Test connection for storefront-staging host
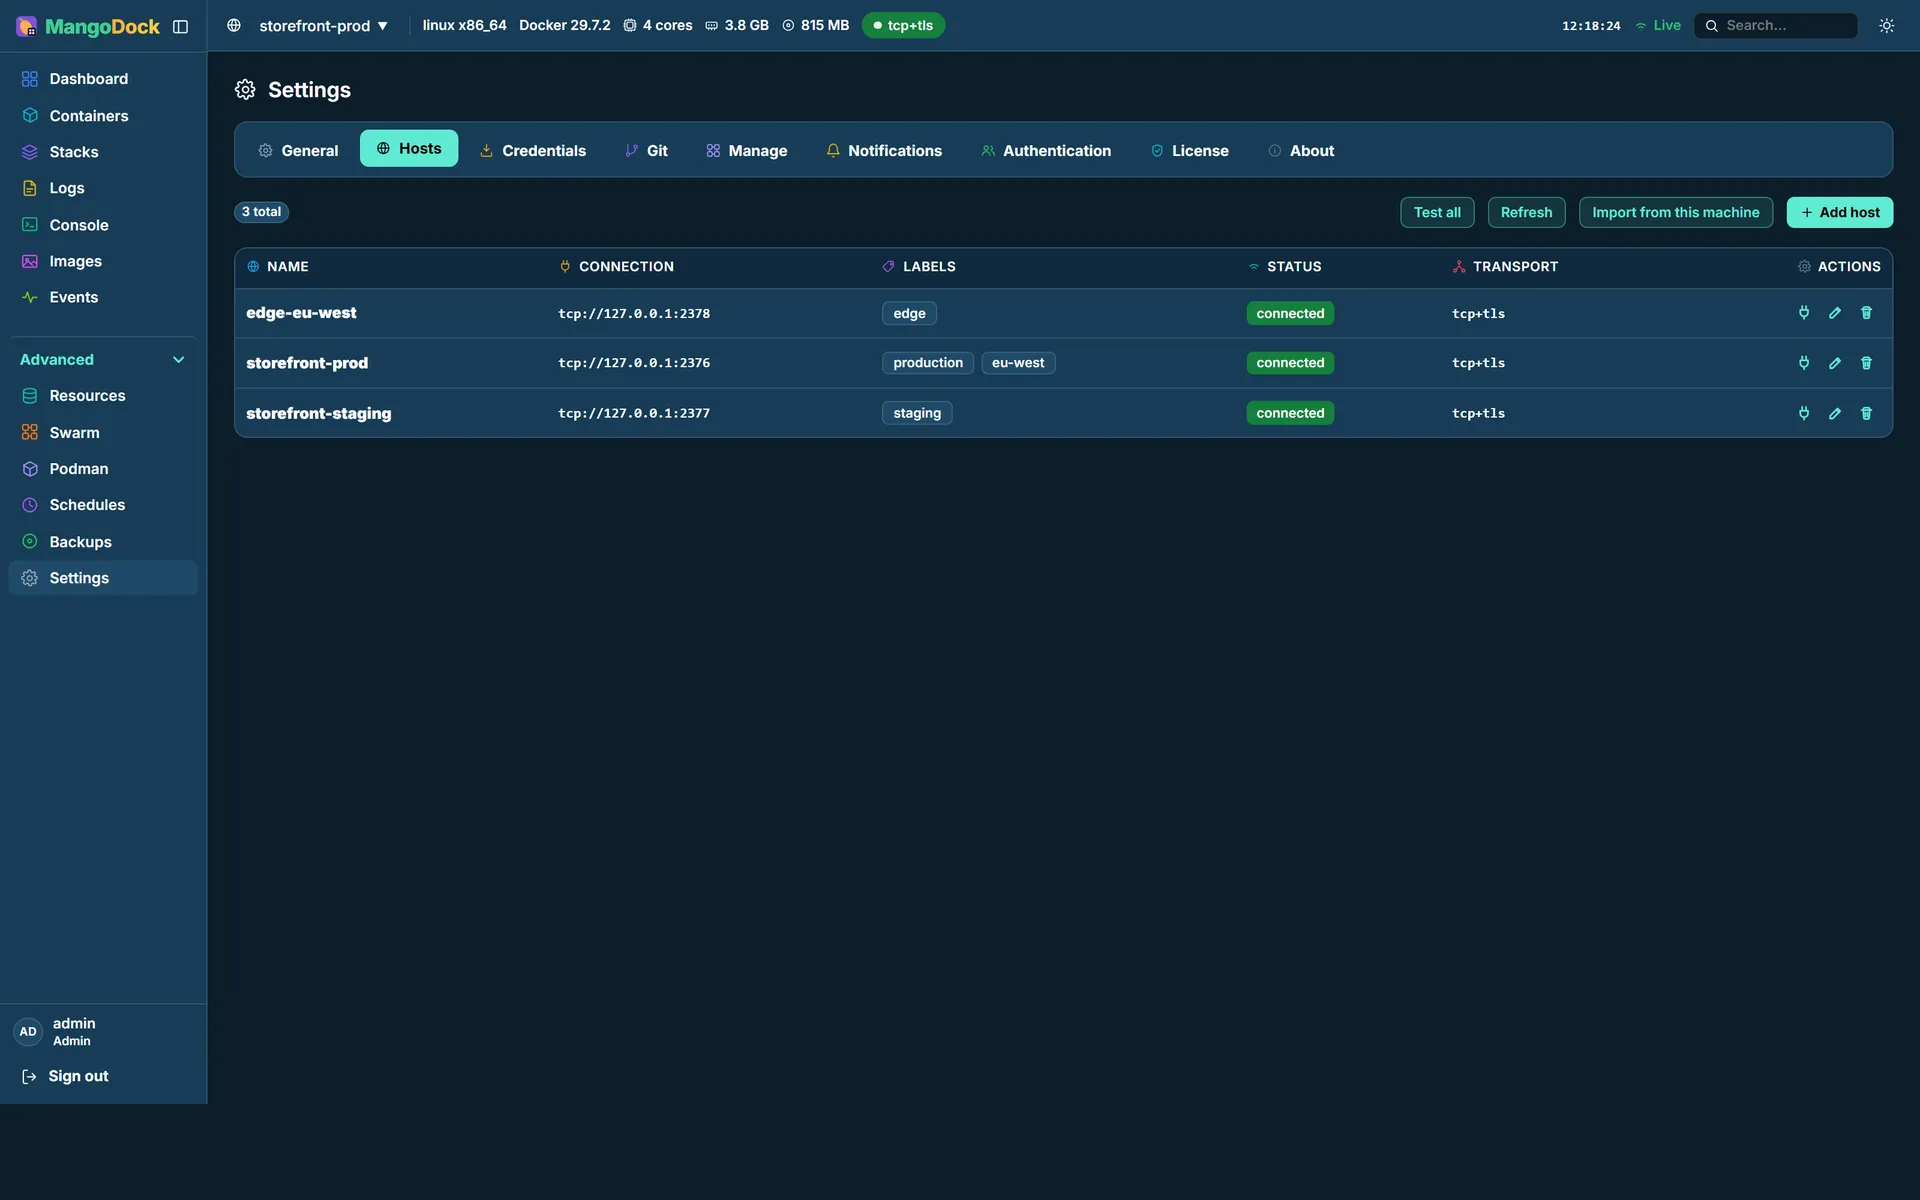The width and height of the screenshot is (1920, 1200). (1804, 413)
